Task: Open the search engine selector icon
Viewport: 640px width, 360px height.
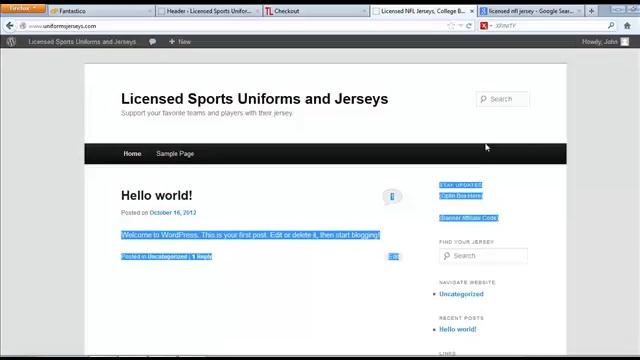Action: (x=484, y=26)
